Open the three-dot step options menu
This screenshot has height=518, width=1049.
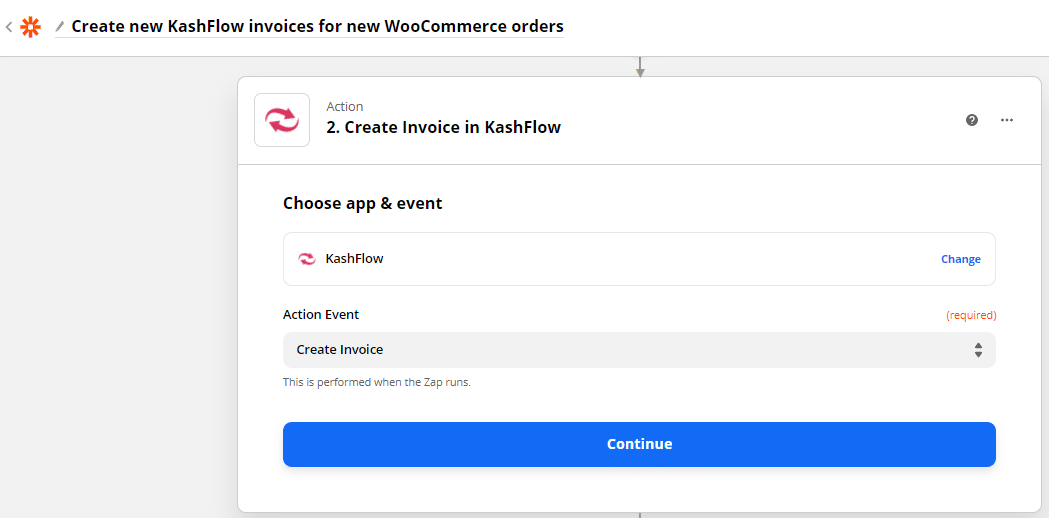(1007, 120)
